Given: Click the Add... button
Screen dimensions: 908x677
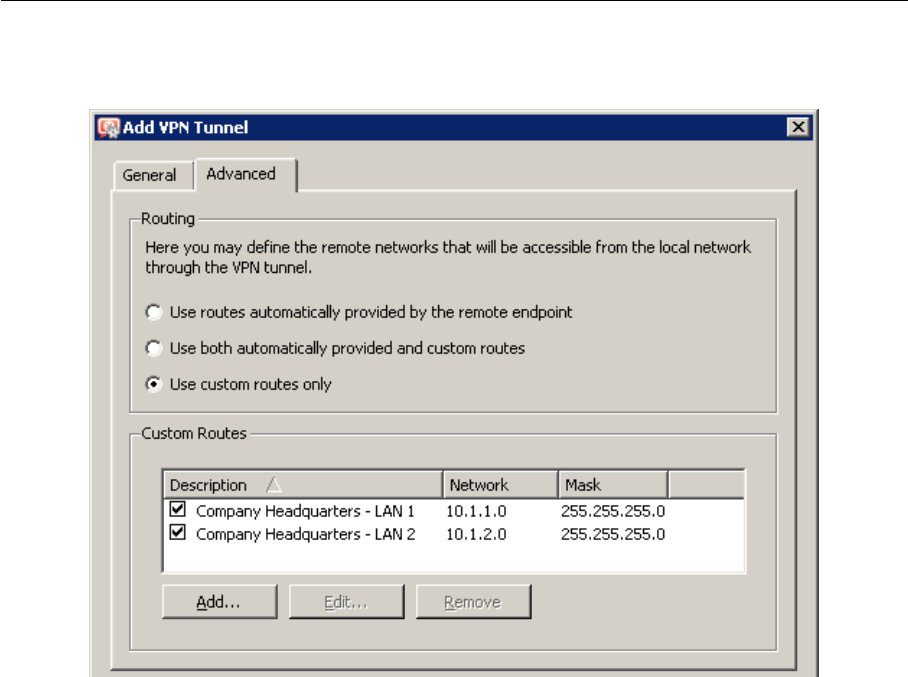Looking at the screenshot, I should coord(219,602).
